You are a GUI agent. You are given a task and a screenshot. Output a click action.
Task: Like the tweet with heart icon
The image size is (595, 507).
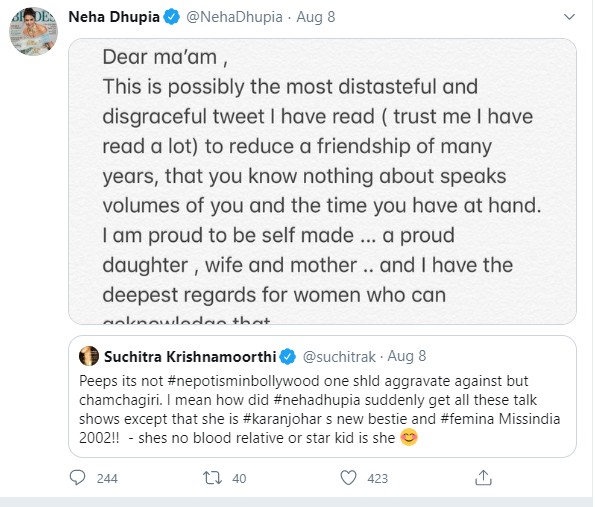click(x=348, y=478)
